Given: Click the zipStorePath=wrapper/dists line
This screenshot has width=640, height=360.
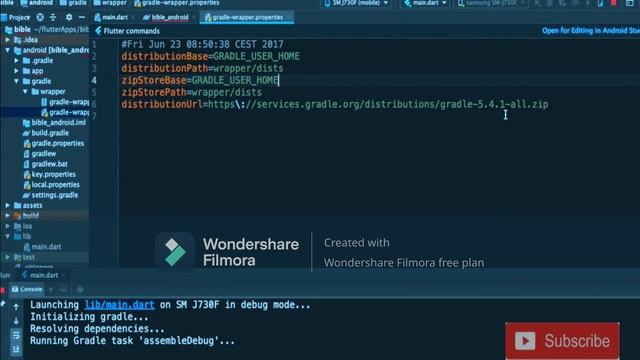Looking at the screenshot, I should coord(191,92).
